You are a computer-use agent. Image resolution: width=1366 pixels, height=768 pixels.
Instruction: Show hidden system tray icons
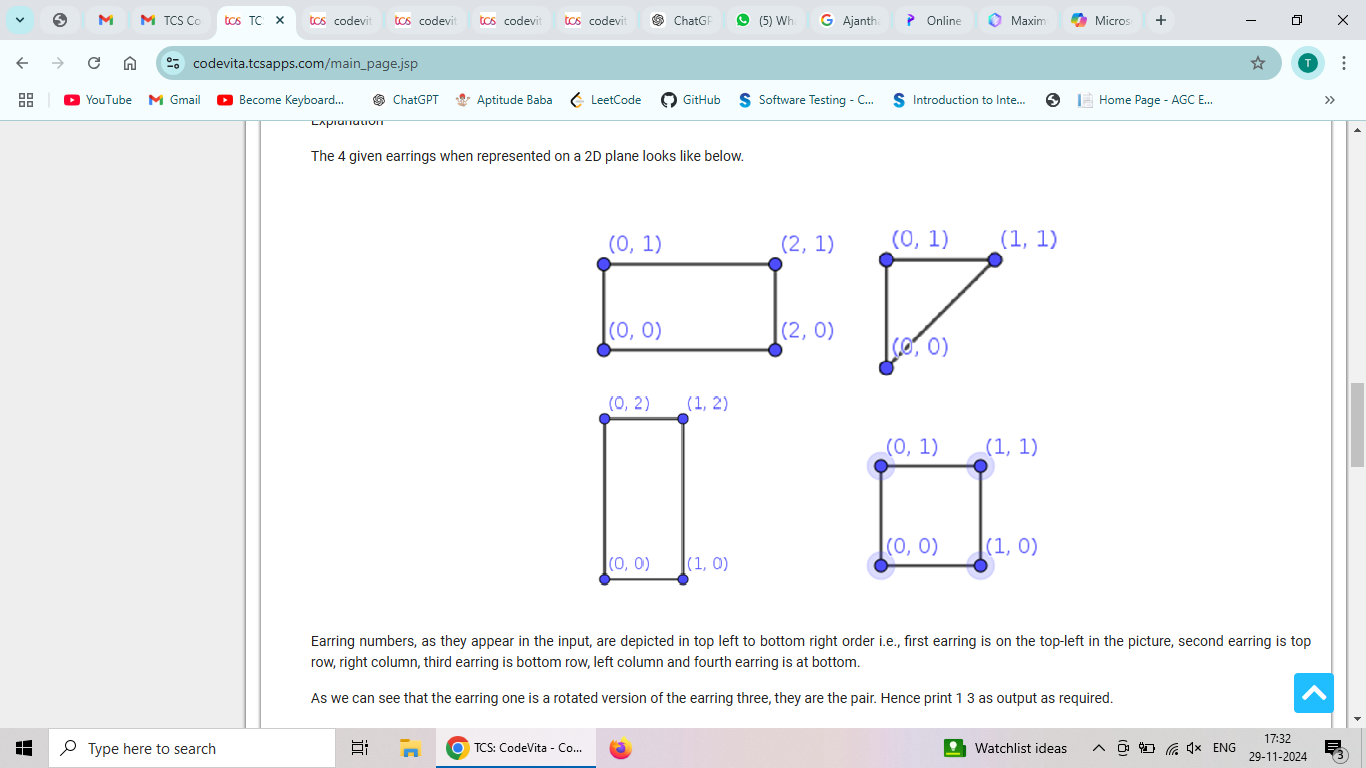point(1098,748)
